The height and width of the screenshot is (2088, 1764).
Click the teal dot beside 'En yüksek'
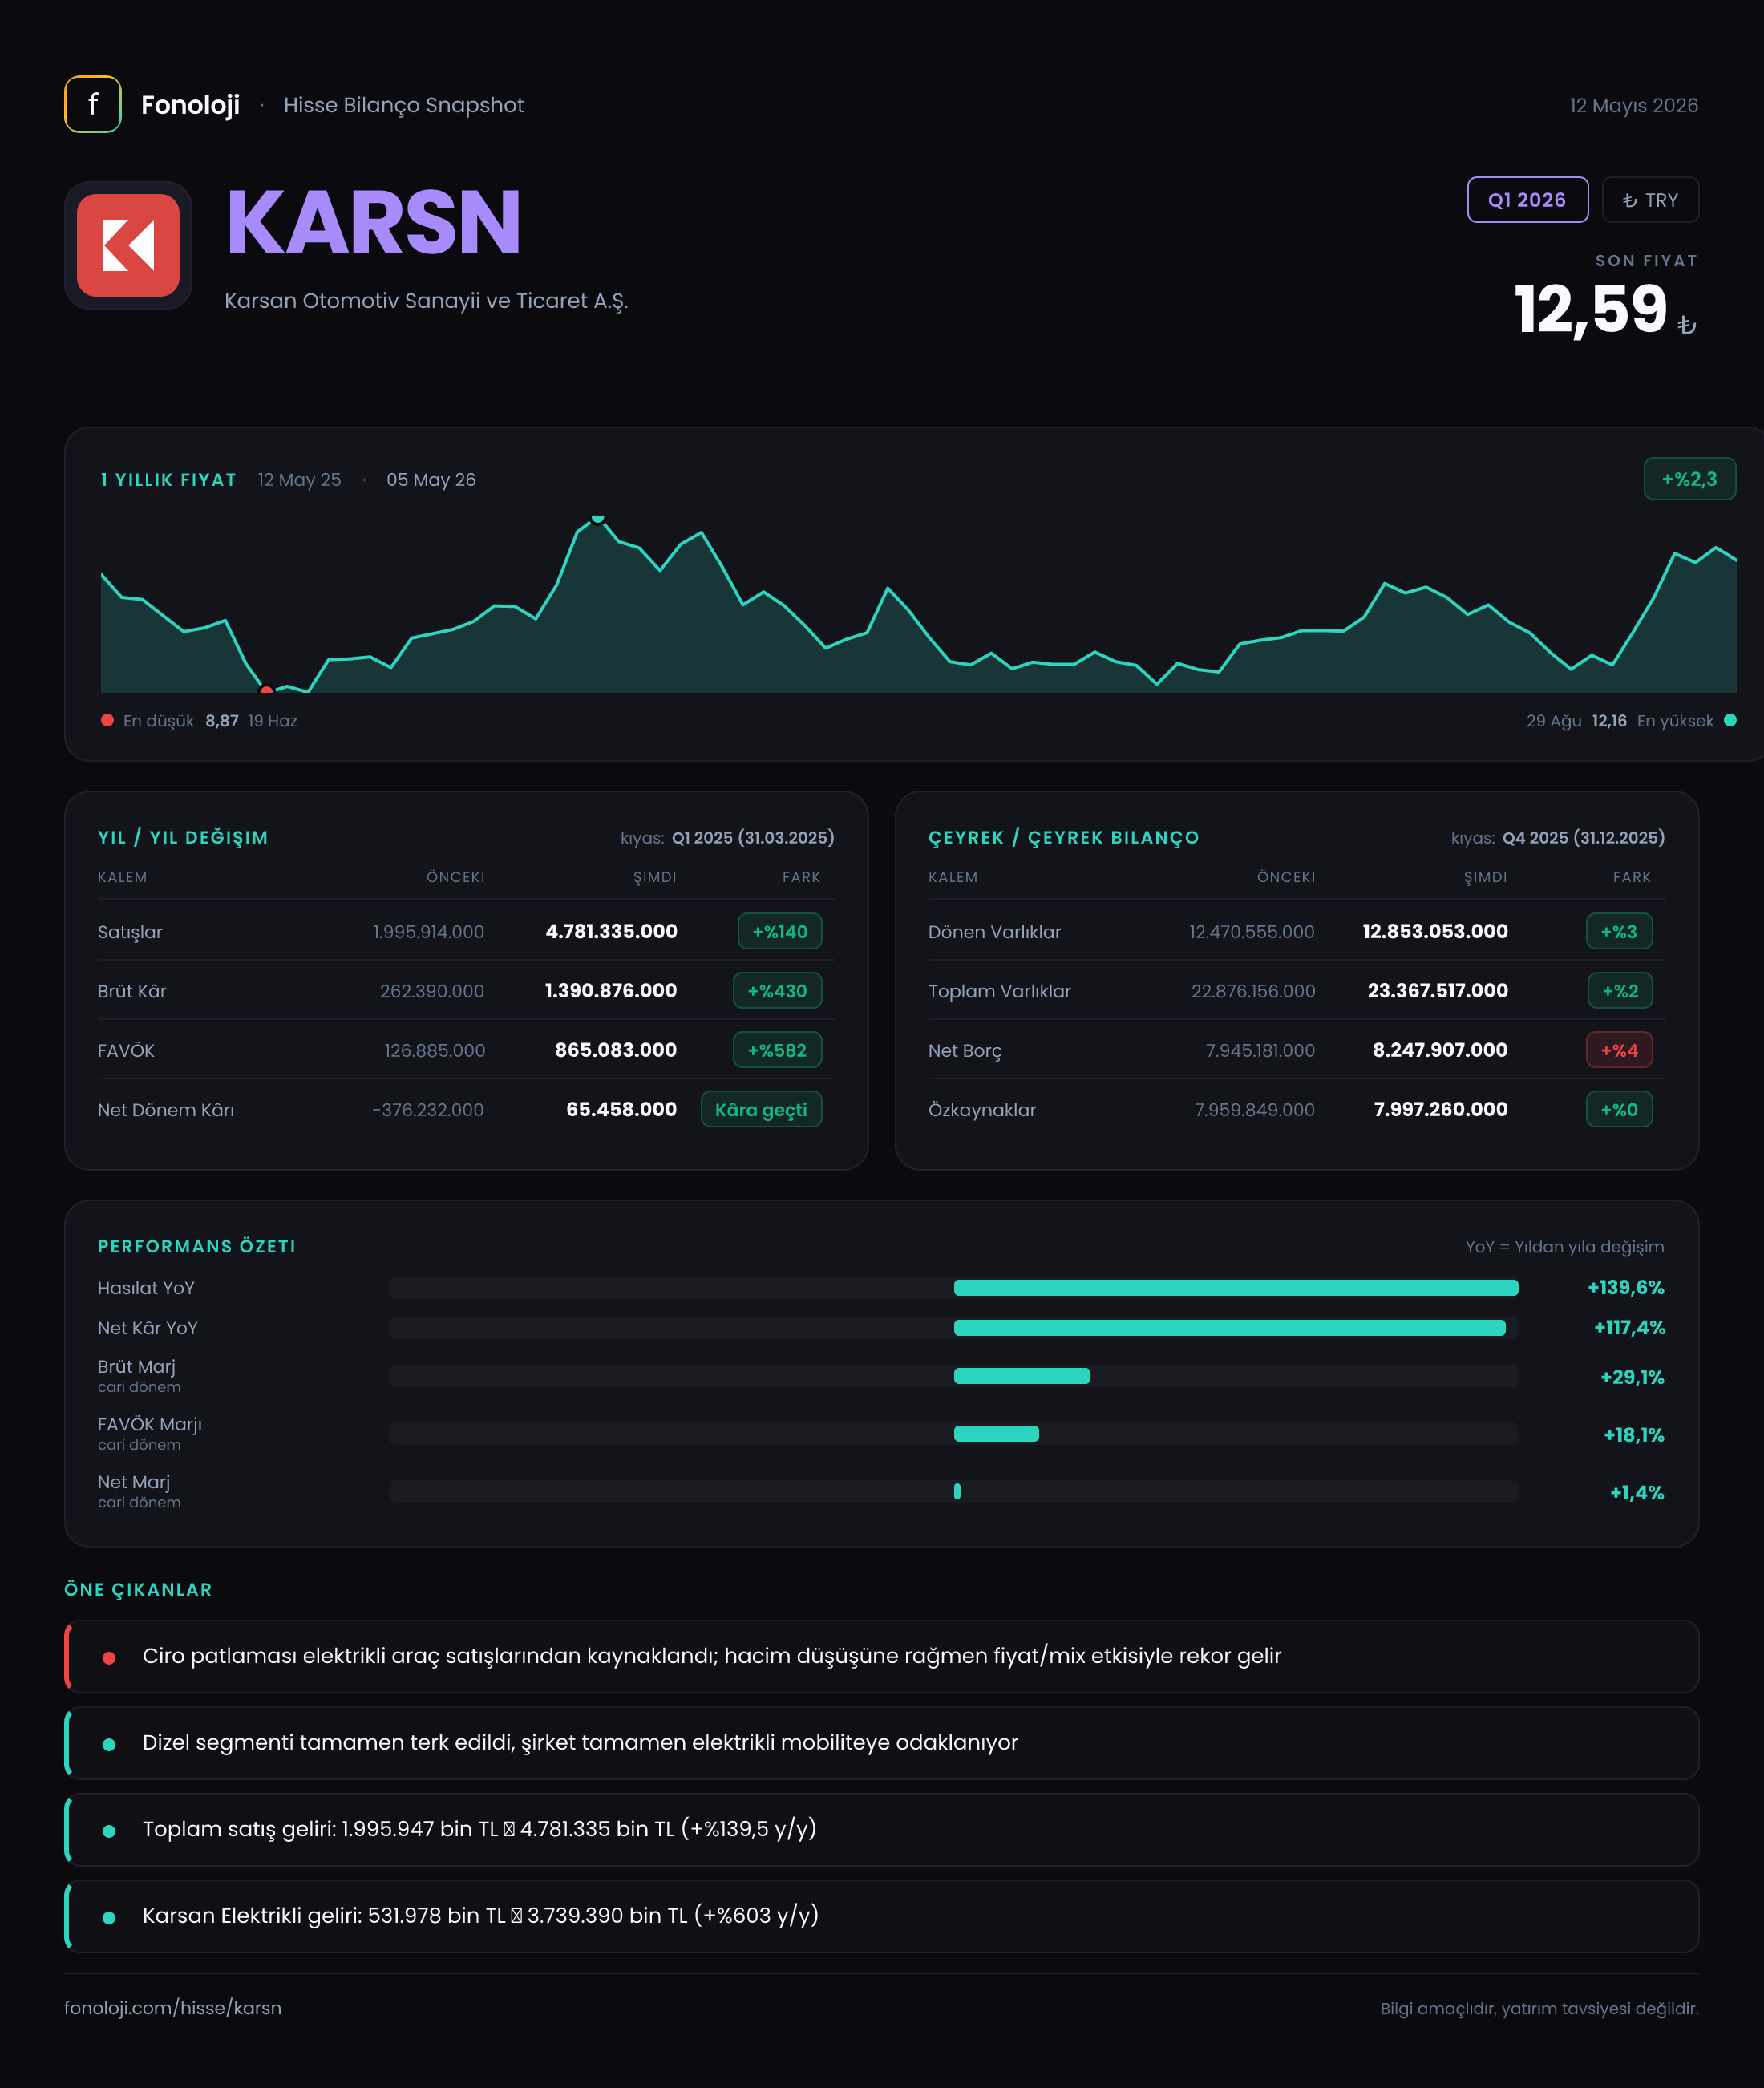(x=1730, y=720)
